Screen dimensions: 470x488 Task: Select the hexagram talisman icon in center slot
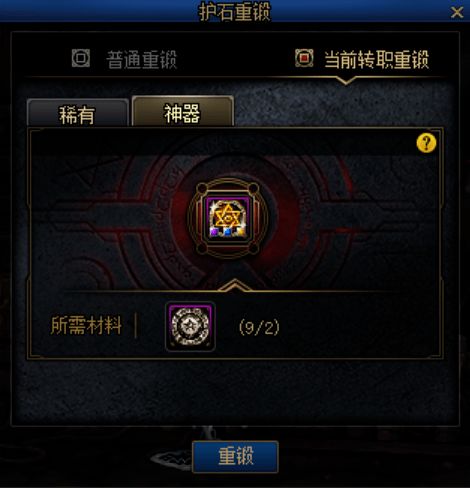(x=228, y=218)
